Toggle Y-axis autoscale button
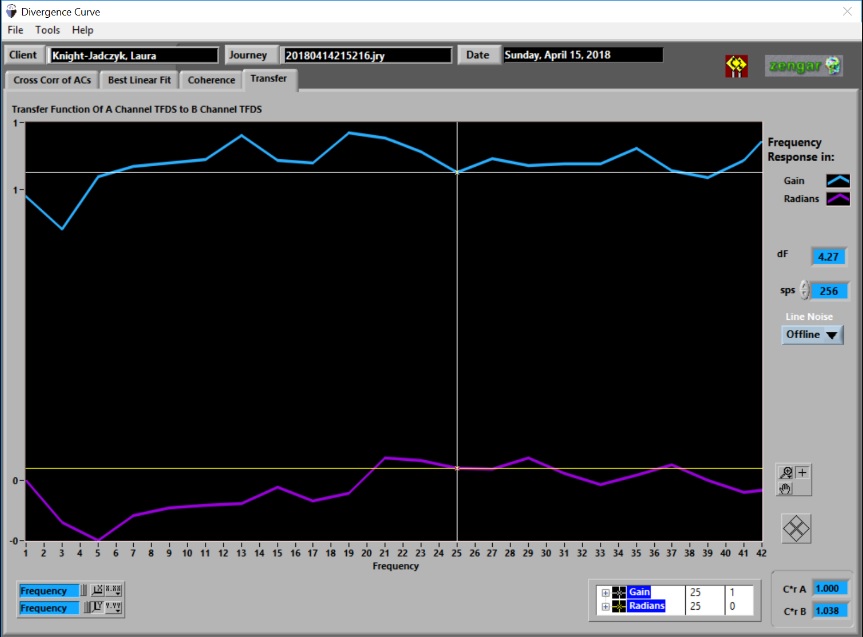The height and width of the screenshot is (637, 863). click(97, 608)
